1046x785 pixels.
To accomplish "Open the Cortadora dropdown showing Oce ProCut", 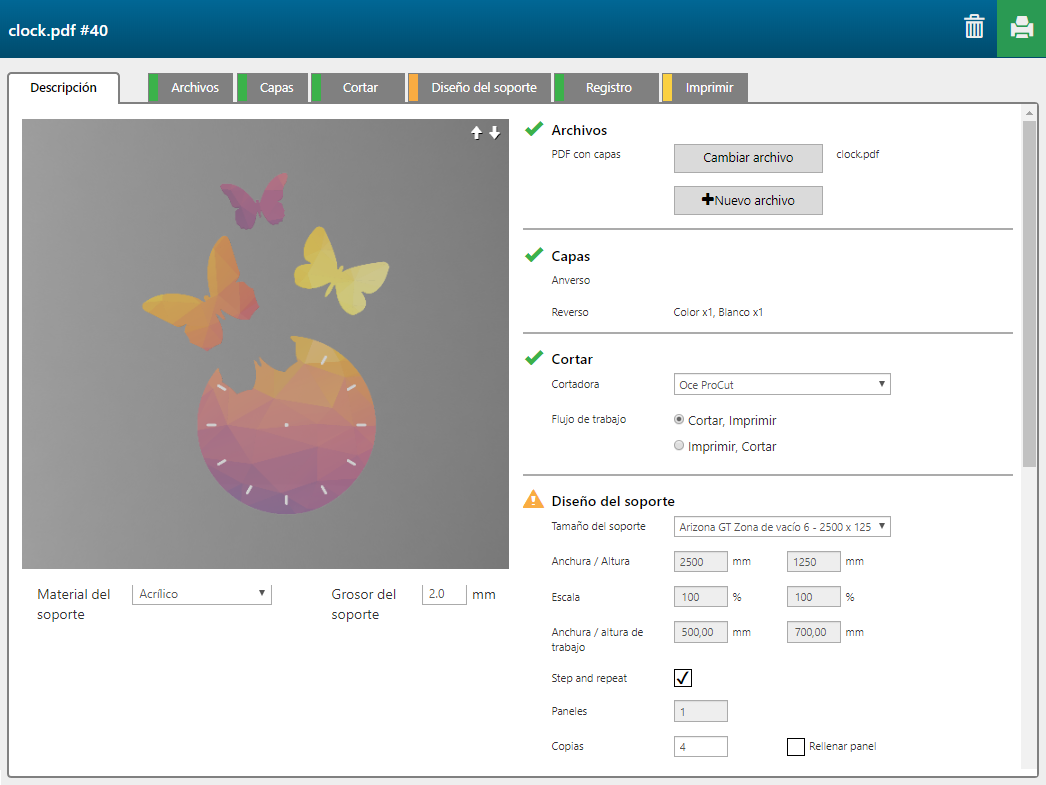I will [781, 385].
